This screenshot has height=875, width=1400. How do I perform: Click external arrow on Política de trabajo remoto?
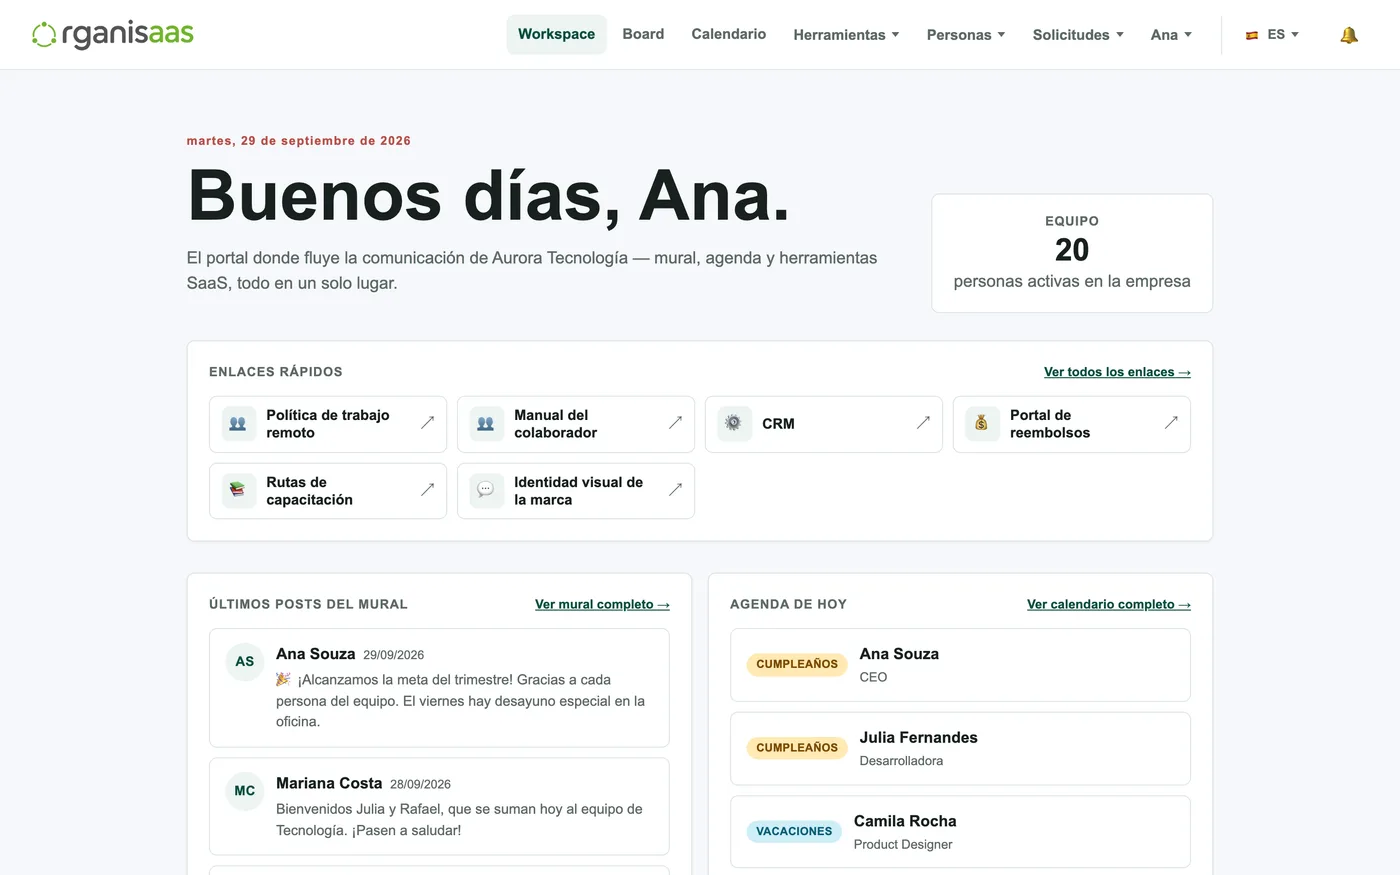coord(427,423)
